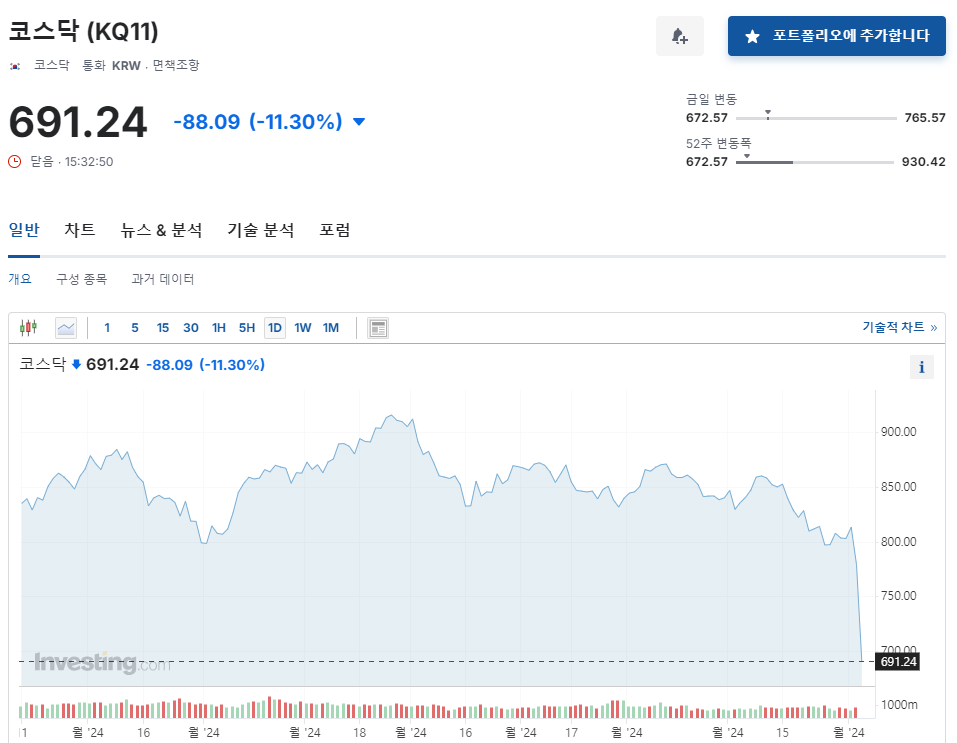Screen dimensions: 957x743
Task: Select area chart type icon
Action: [x=66, y=328]
